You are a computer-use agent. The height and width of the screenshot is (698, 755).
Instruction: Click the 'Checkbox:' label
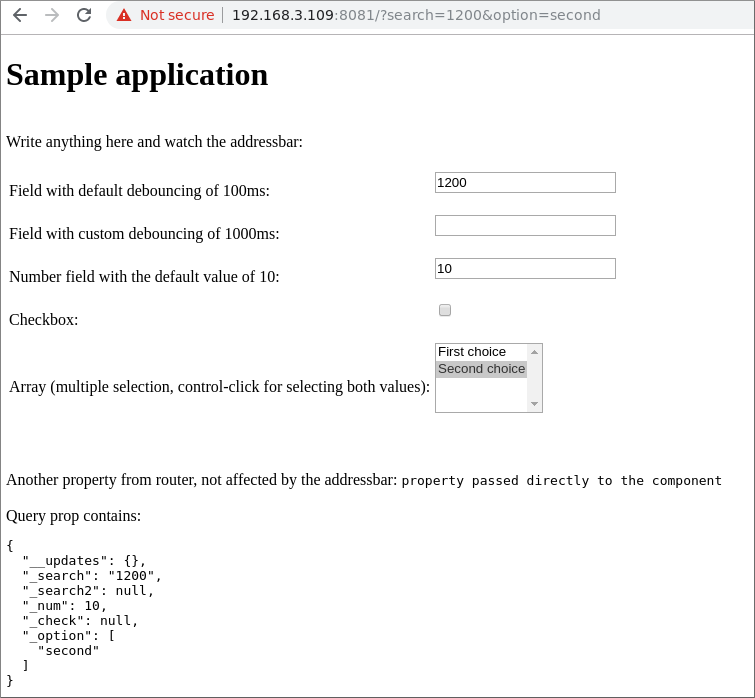tap(44, 320)
